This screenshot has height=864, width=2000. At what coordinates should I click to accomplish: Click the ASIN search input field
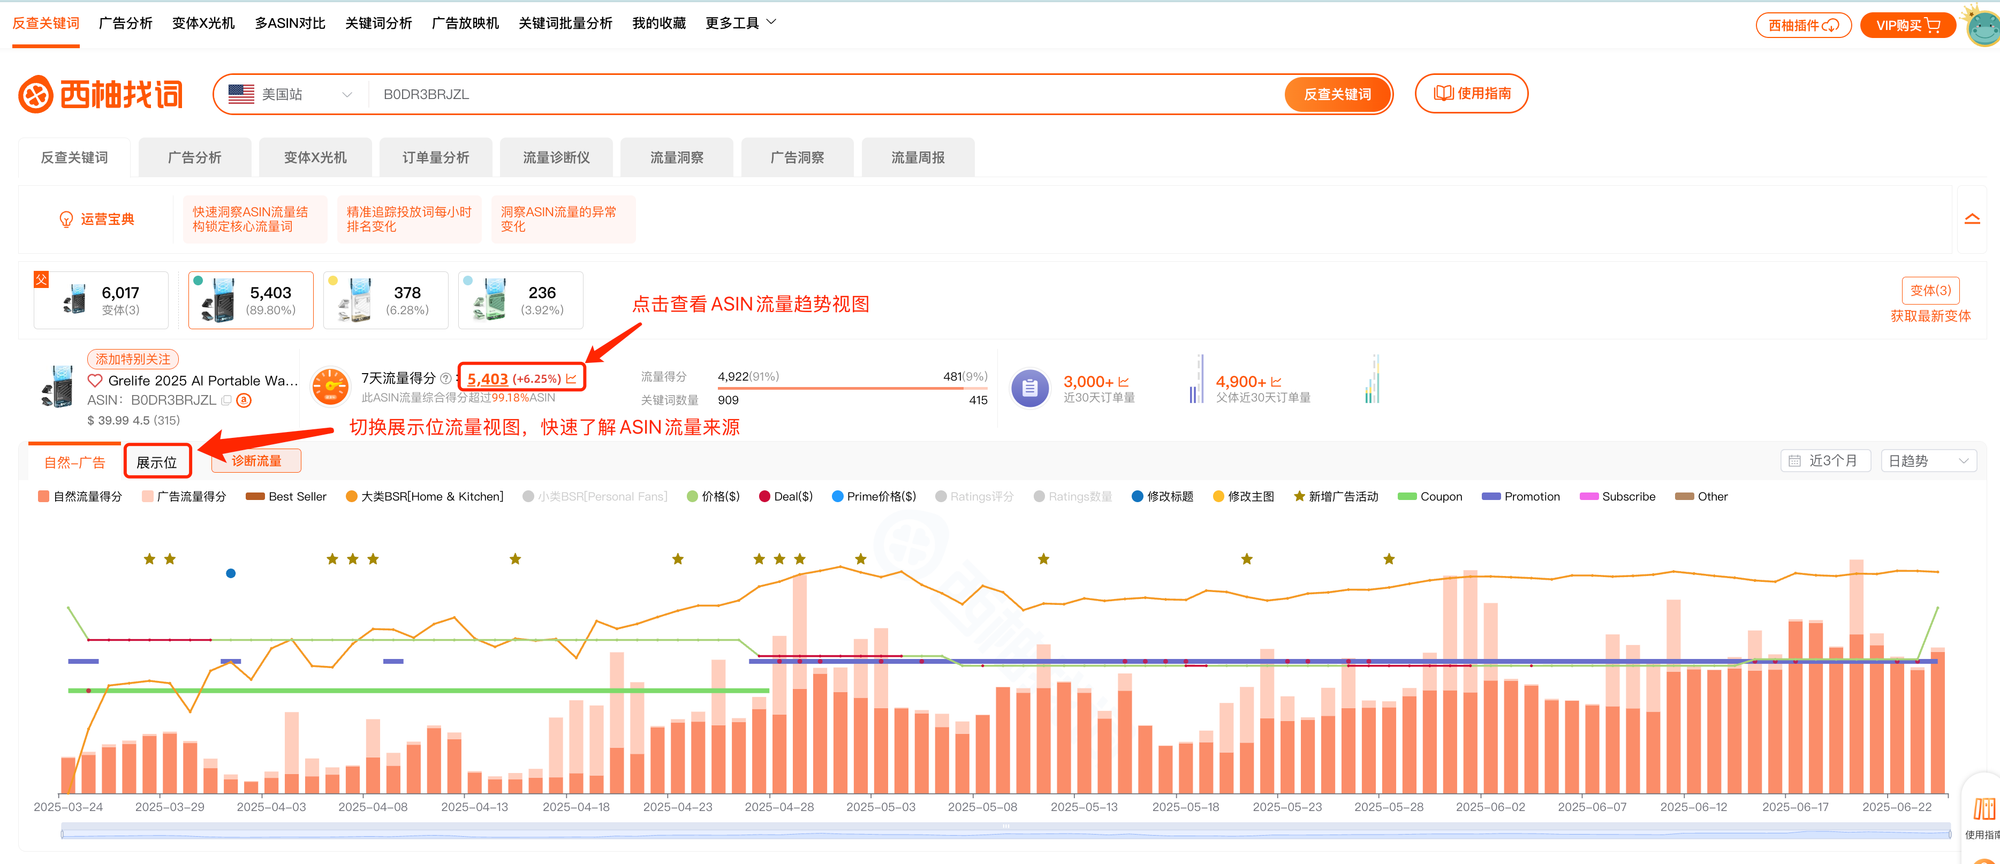828,94
